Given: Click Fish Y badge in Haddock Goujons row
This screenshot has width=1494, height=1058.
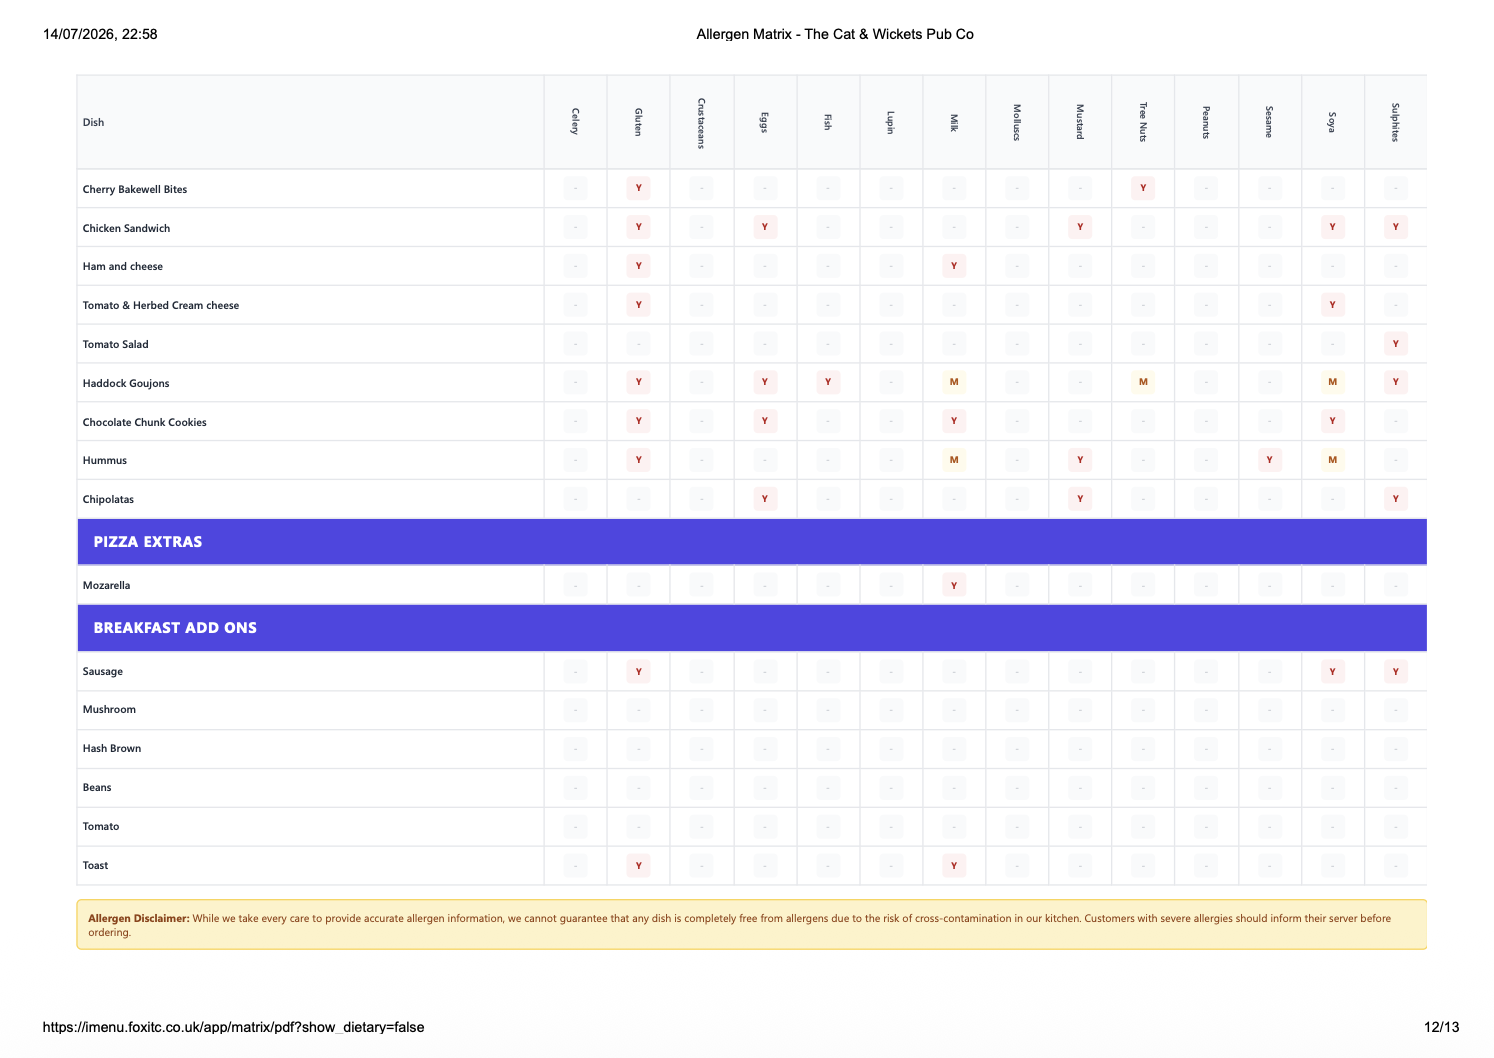Looking at the screenshot, I should click(x=828, y=382).
